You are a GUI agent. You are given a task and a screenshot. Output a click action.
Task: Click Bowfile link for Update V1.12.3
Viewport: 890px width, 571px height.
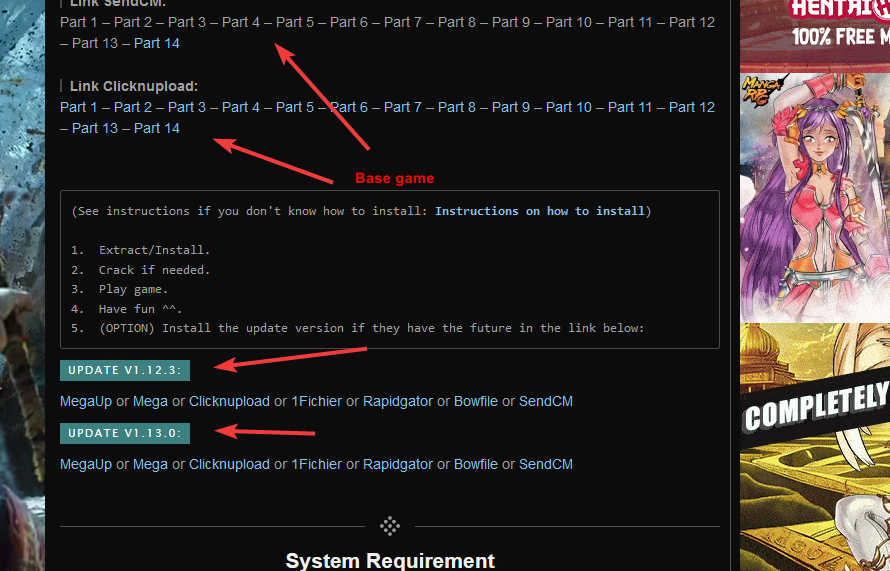(x=476, y=401)
